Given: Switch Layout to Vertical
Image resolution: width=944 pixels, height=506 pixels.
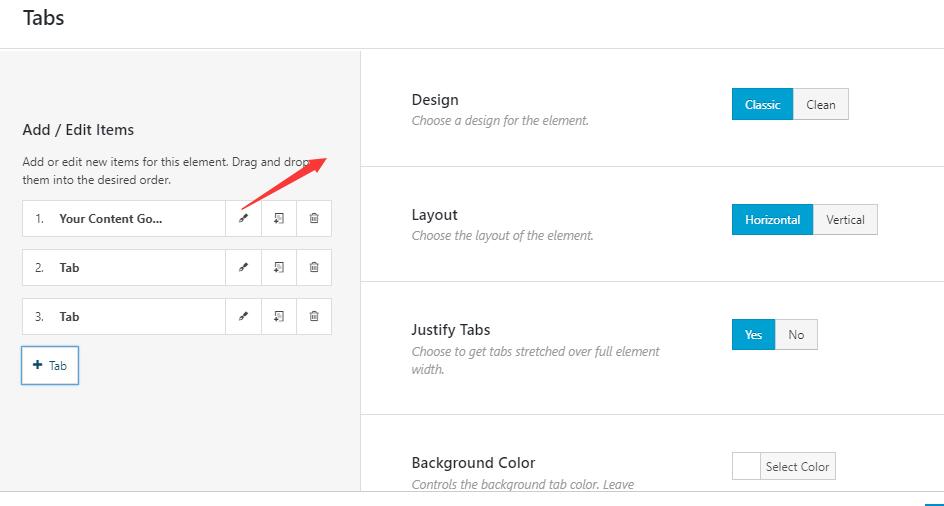Looking at the screenshot, I should point(845,219).
